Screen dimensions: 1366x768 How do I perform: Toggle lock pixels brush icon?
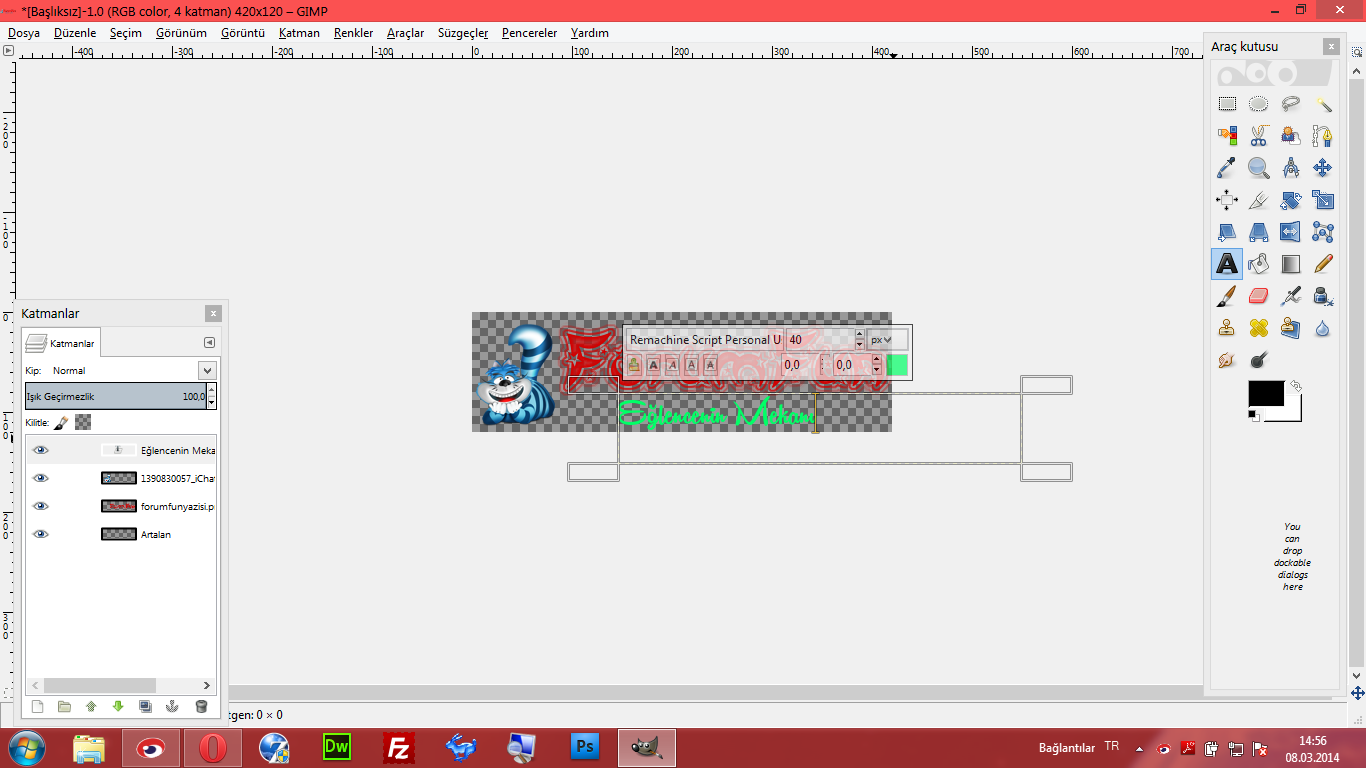click(x=61, y=423)
